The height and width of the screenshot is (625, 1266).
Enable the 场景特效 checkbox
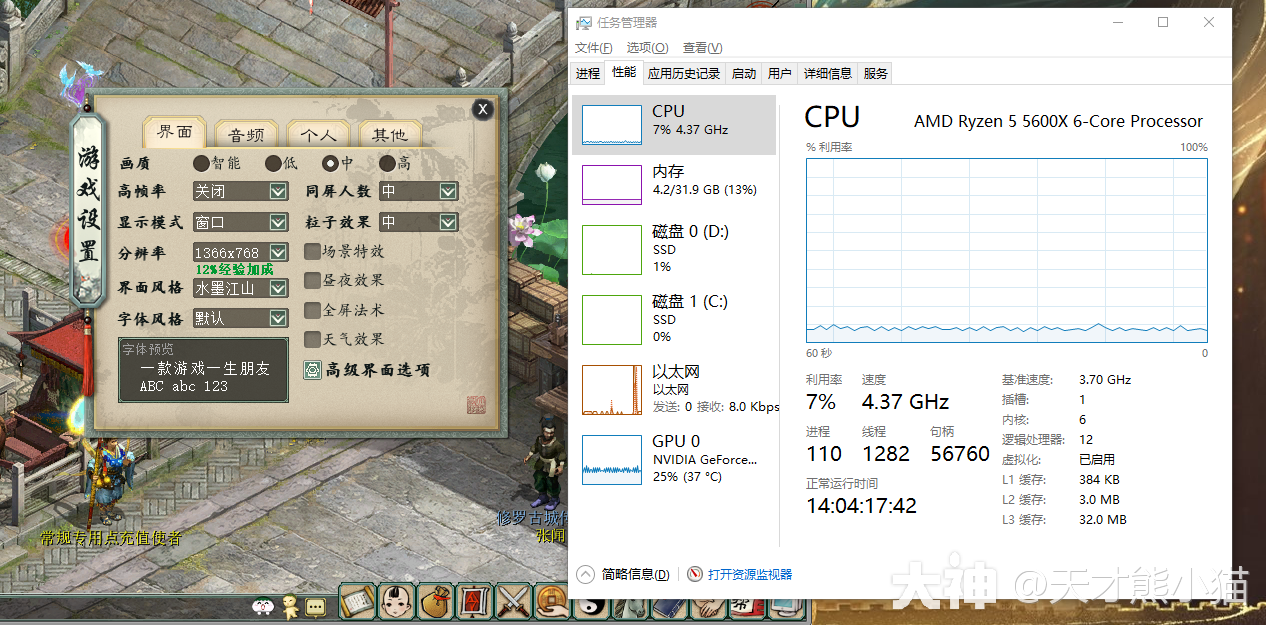point(313,251)
